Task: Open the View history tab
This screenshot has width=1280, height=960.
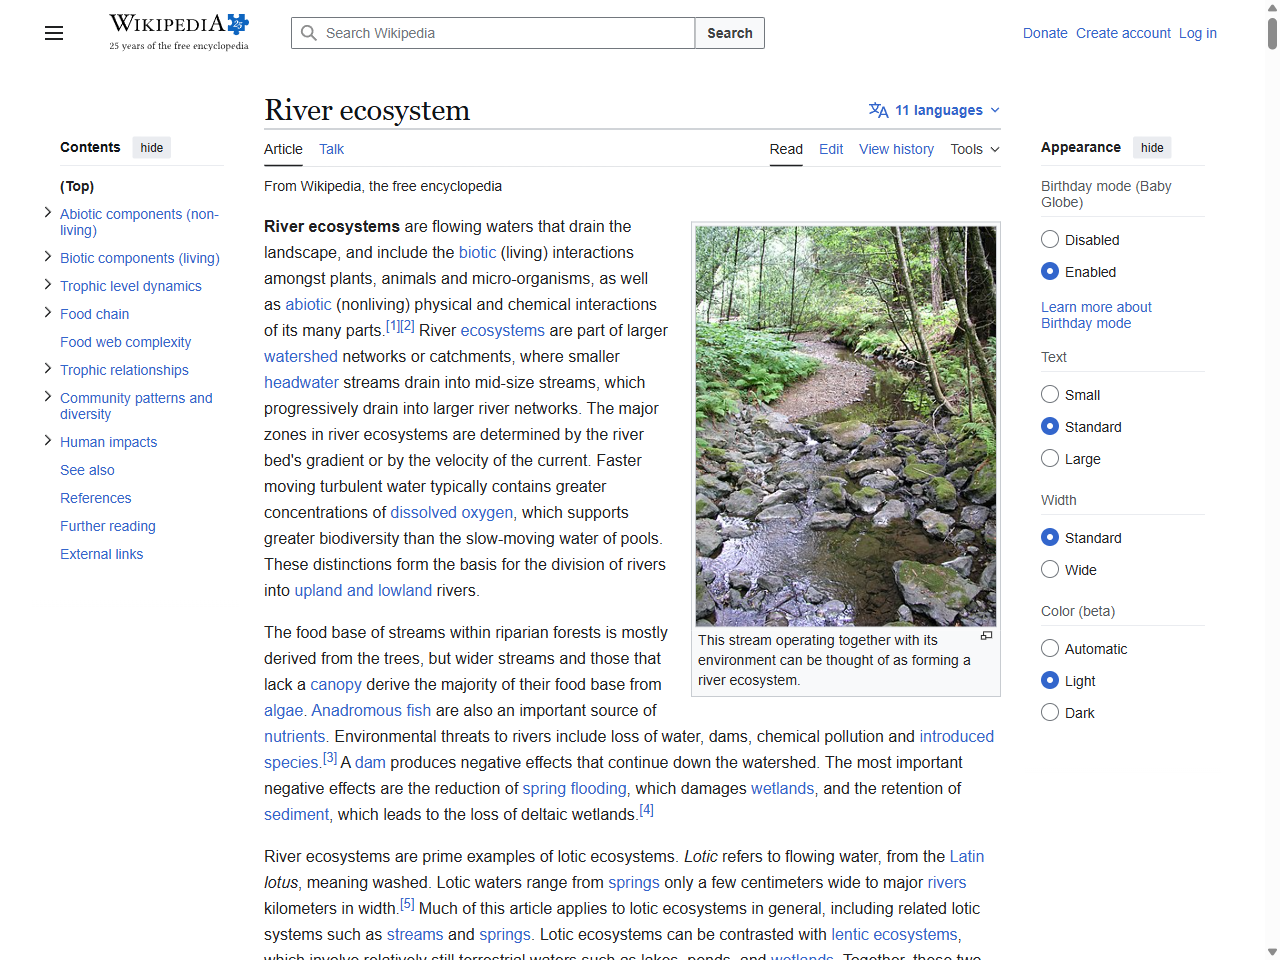Action: [896, 149]
